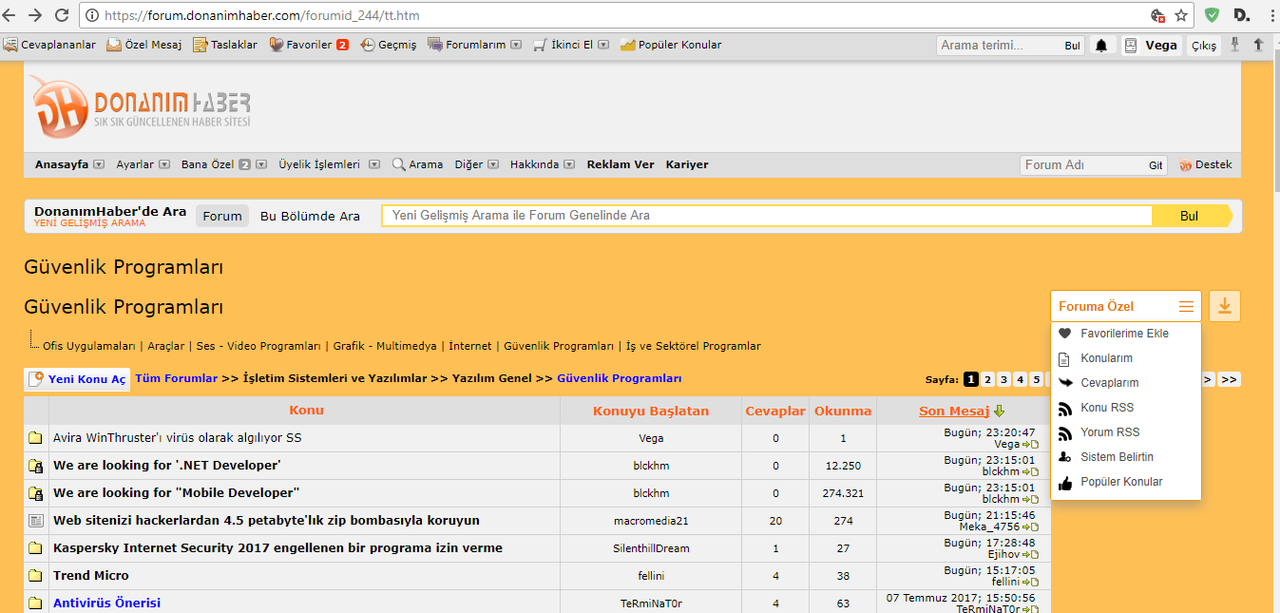Bookmark this page with the star icon
1280x613 pixels.
click(x=1181, y=15)
